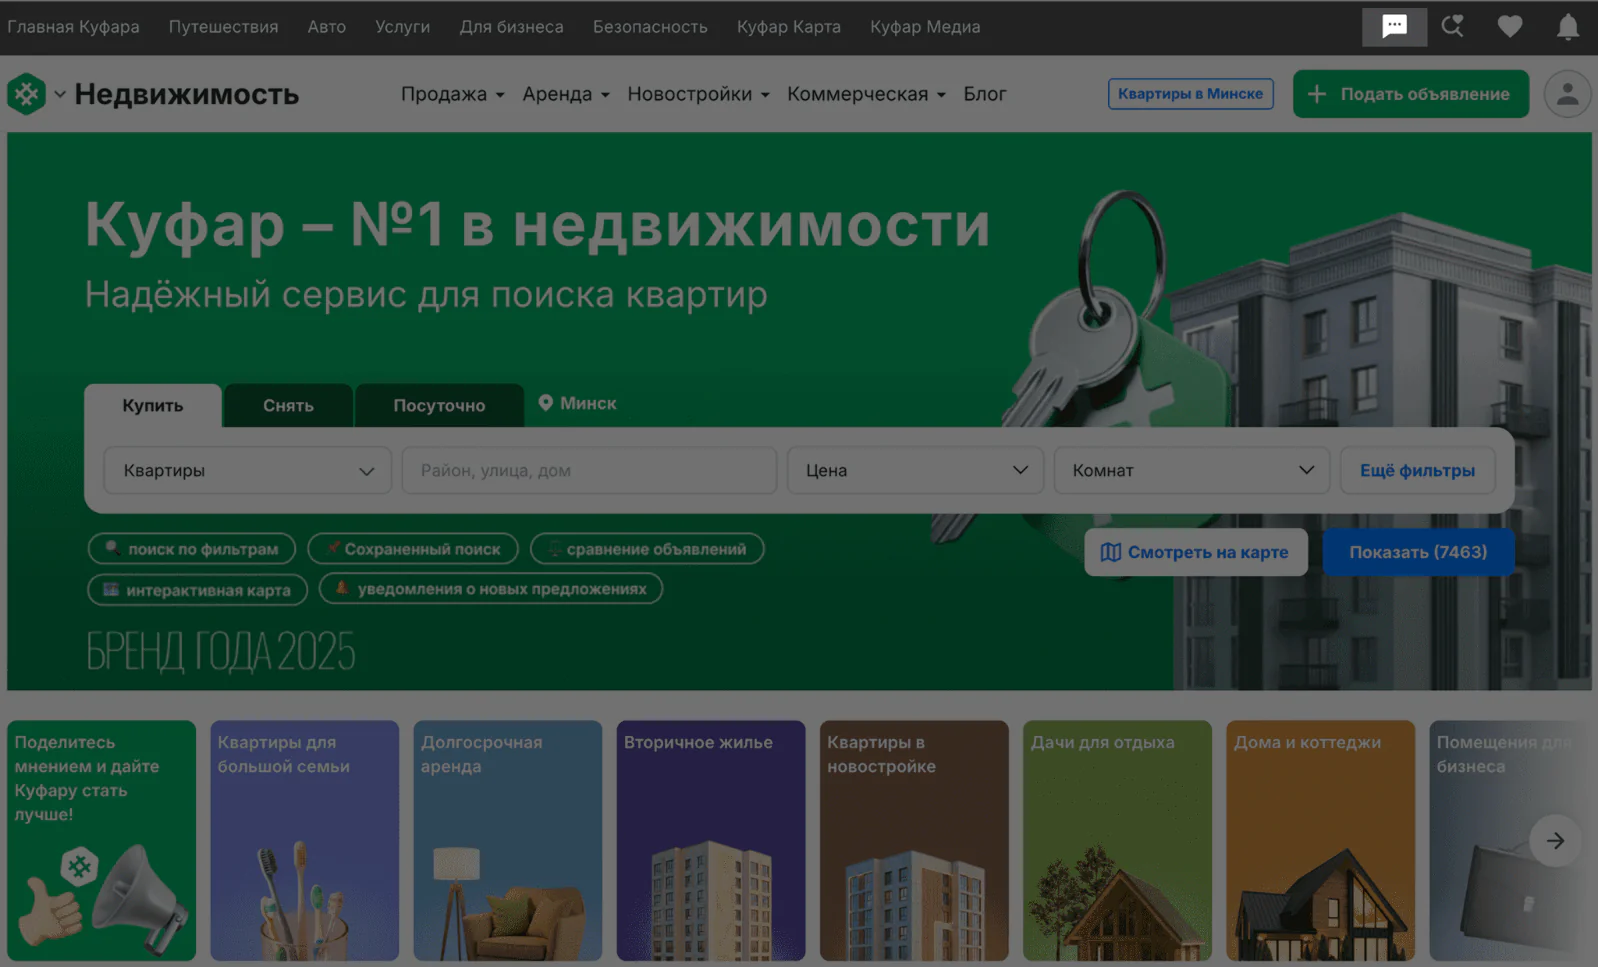Open notifications bell icon
The height and width of the screenshot is (967, 1598).
click(1568, 27)
